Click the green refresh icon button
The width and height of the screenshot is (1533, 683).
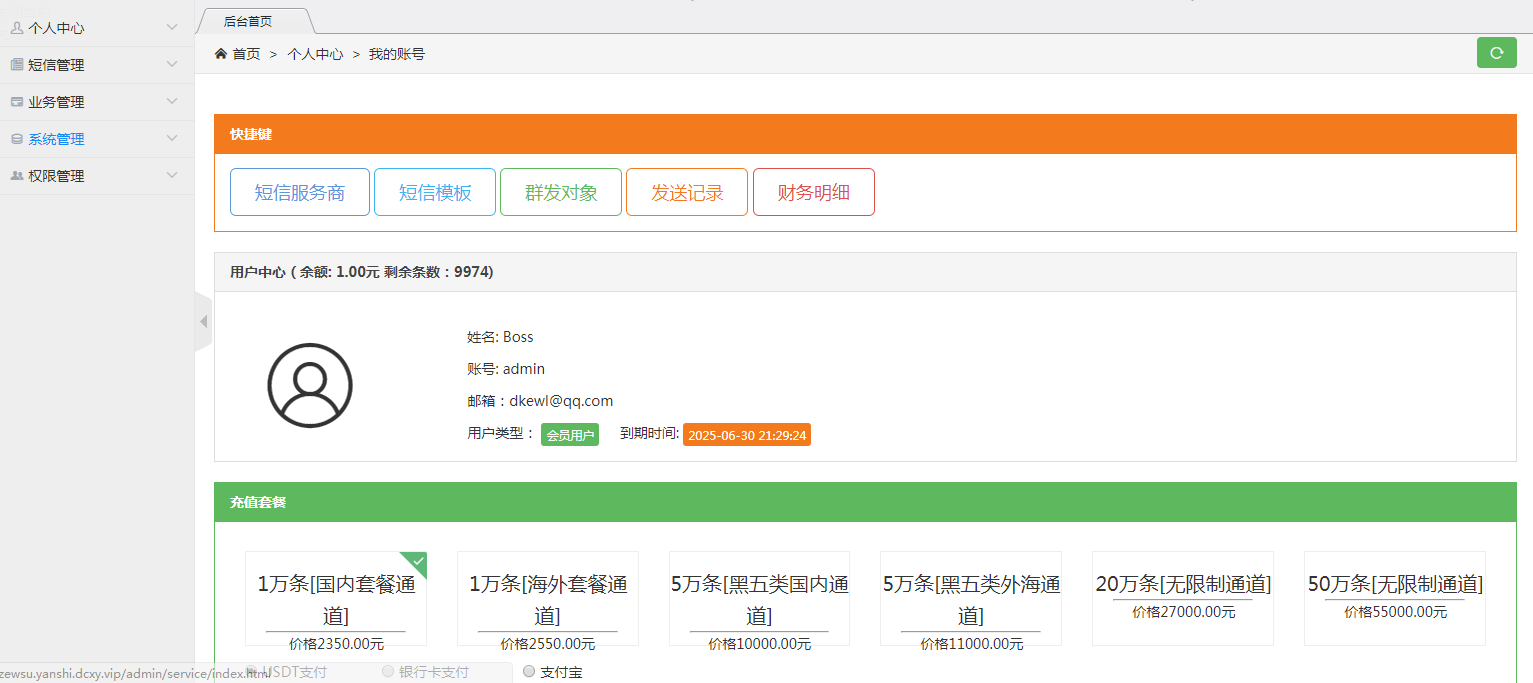tap(1496, 53)
